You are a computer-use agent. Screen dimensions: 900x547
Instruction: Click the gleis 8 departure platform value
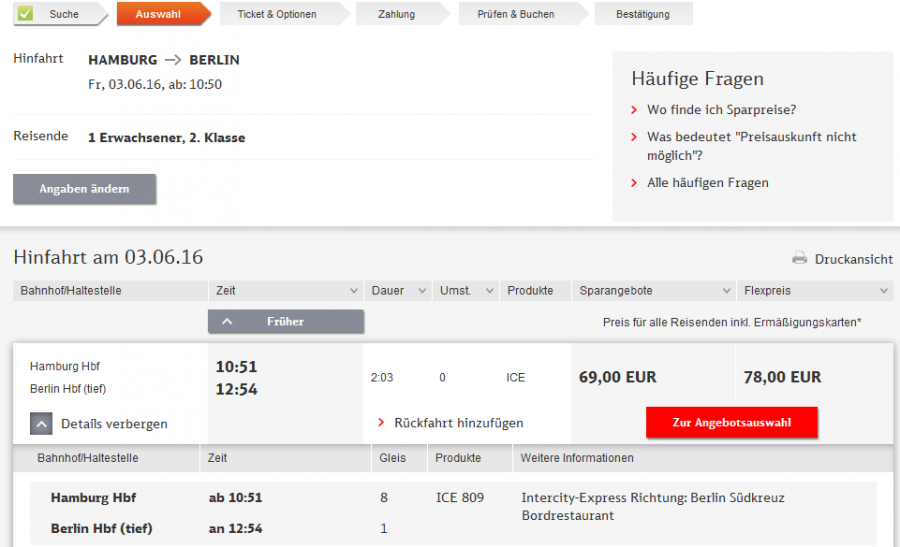click(x=383, y=498)
